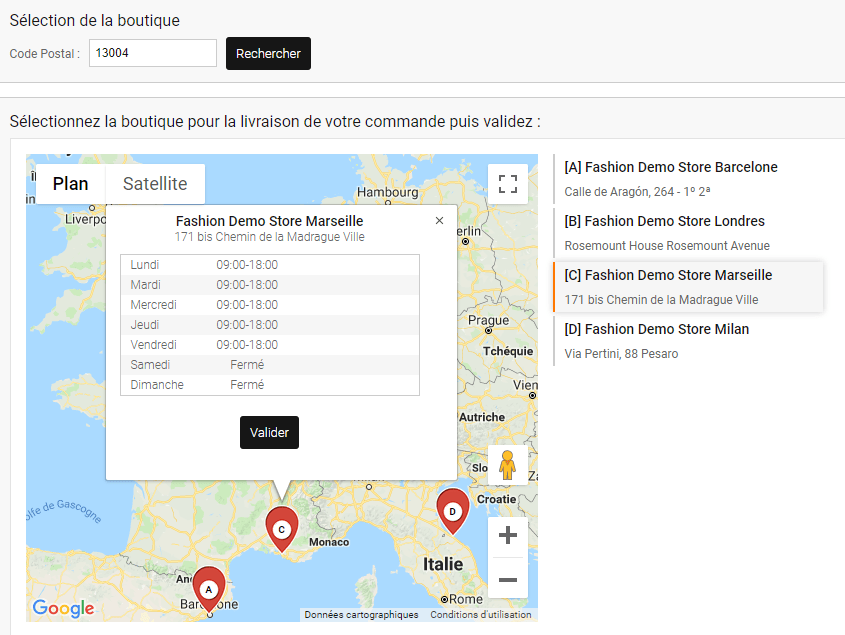Click the Hambourg label on the map
The image size is (845, 635).
click(x=387, y=192)
